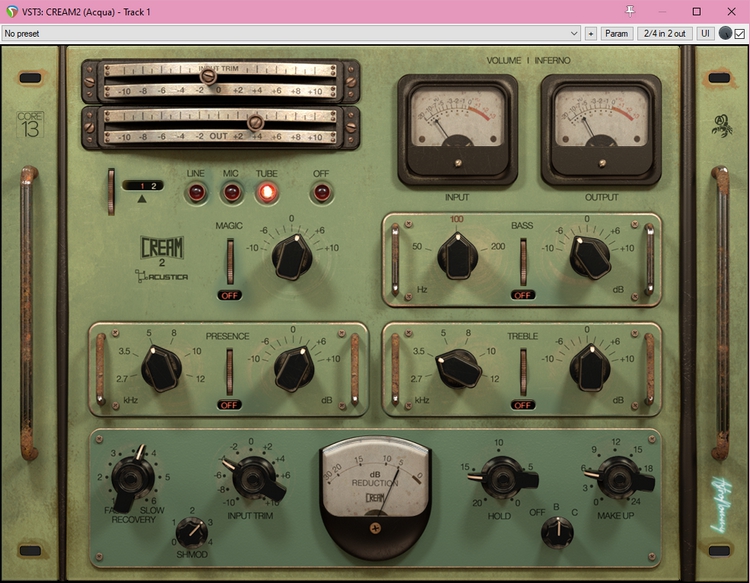Image resolution: width=750 pixels, height=583 pixels.
Task: Click the BASS dB gain knob
Action: (590, 257)
